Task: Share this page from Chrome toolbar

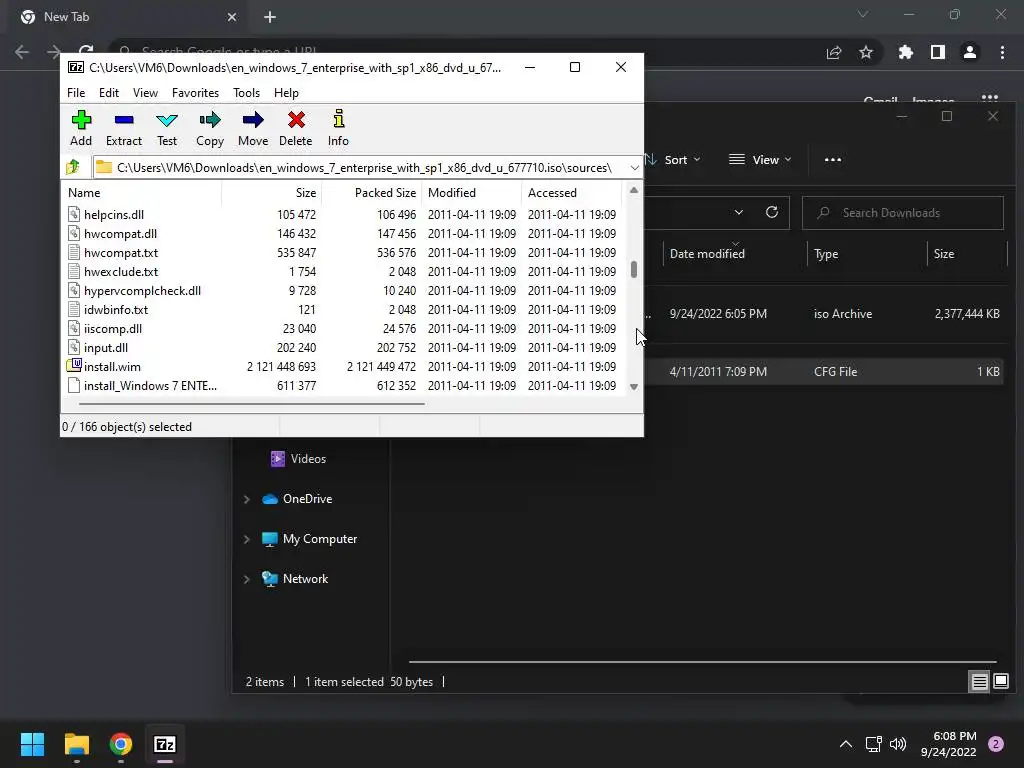Action: pyautogui.click(x=834, y=52)
